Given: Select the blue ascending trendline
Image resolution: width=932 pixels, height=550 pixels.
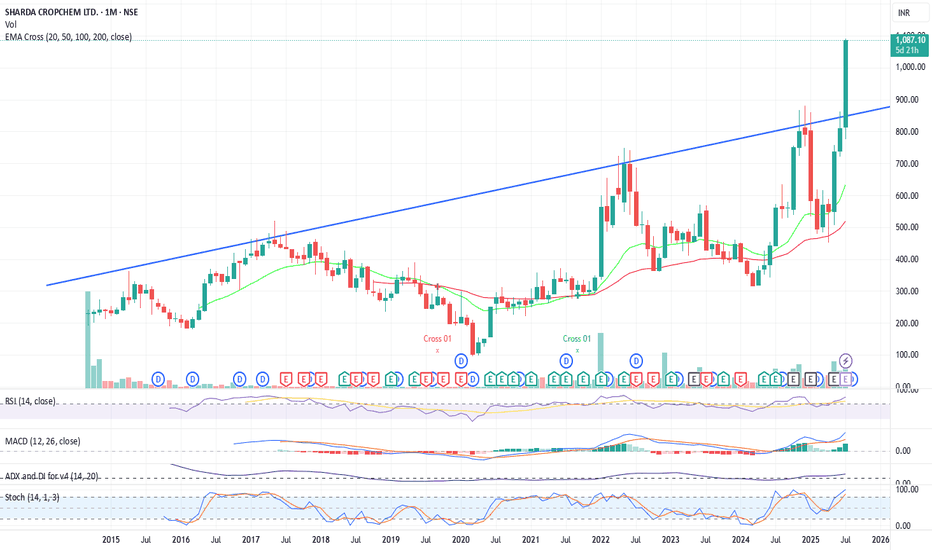Looking at the screenshot, I should pyautogui.click(x=468, y=196).
